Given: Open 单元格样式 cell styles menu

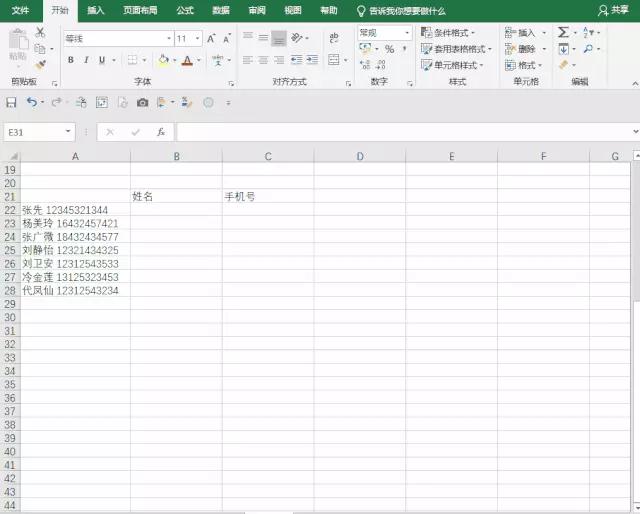Looking at the screenshot, I should coord(452,65).
